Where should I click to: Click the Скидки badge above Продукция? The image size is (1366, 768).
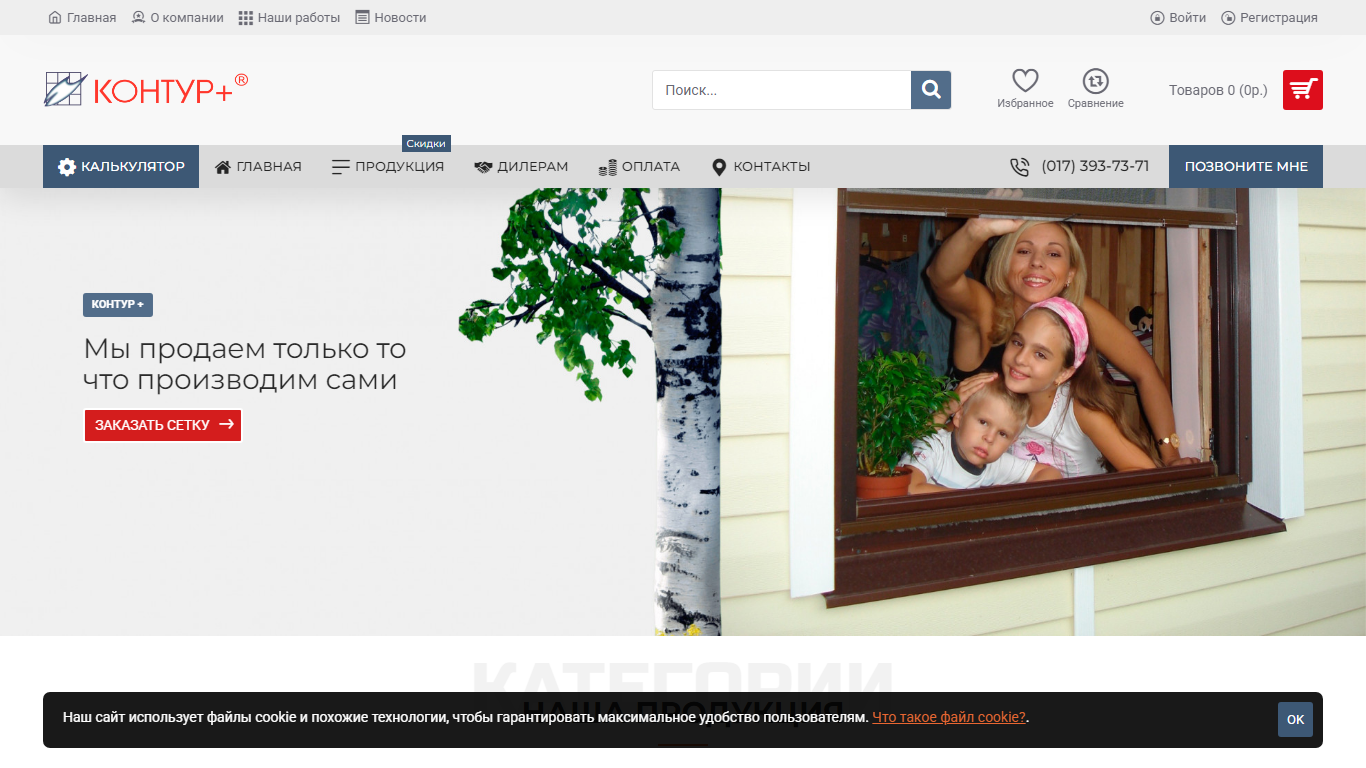point(426,144)
